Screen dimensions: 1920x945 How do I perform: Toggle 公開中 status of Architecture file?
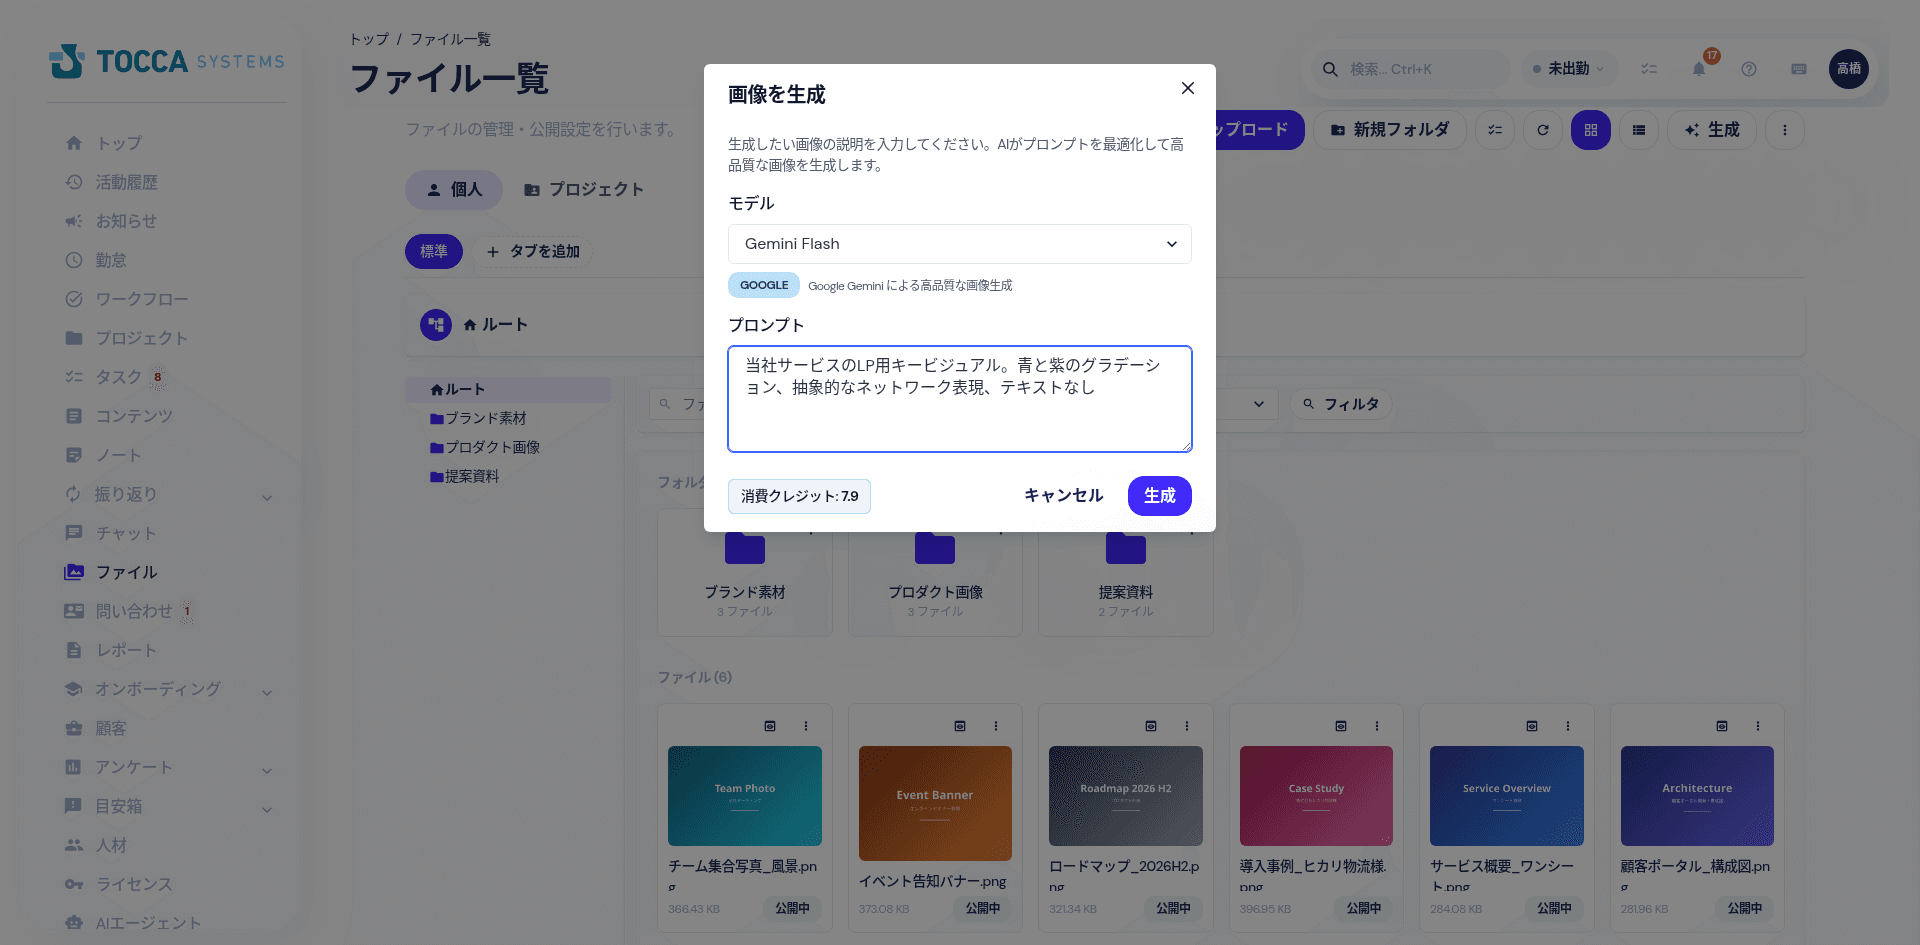coord(1745,908)
